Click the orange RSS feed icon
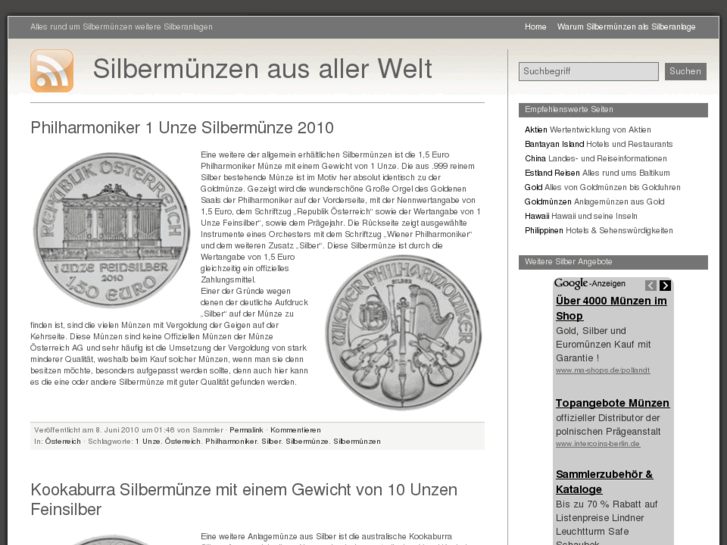 tap(52, 71)
